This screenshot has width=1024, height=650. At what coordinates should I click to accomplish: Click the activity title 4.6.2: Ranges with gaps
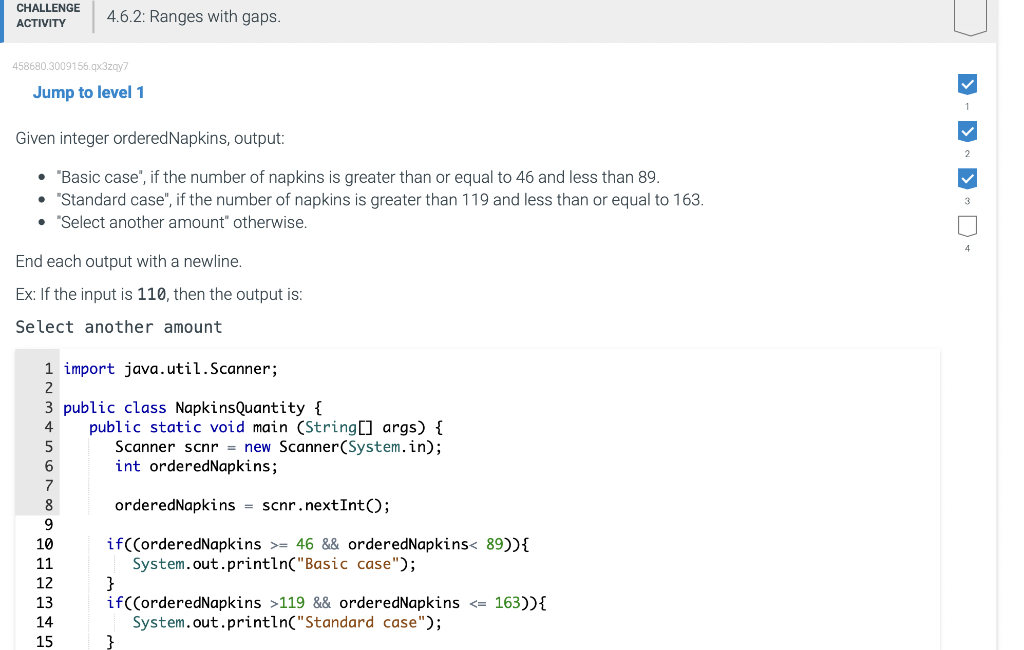[195, 16]
